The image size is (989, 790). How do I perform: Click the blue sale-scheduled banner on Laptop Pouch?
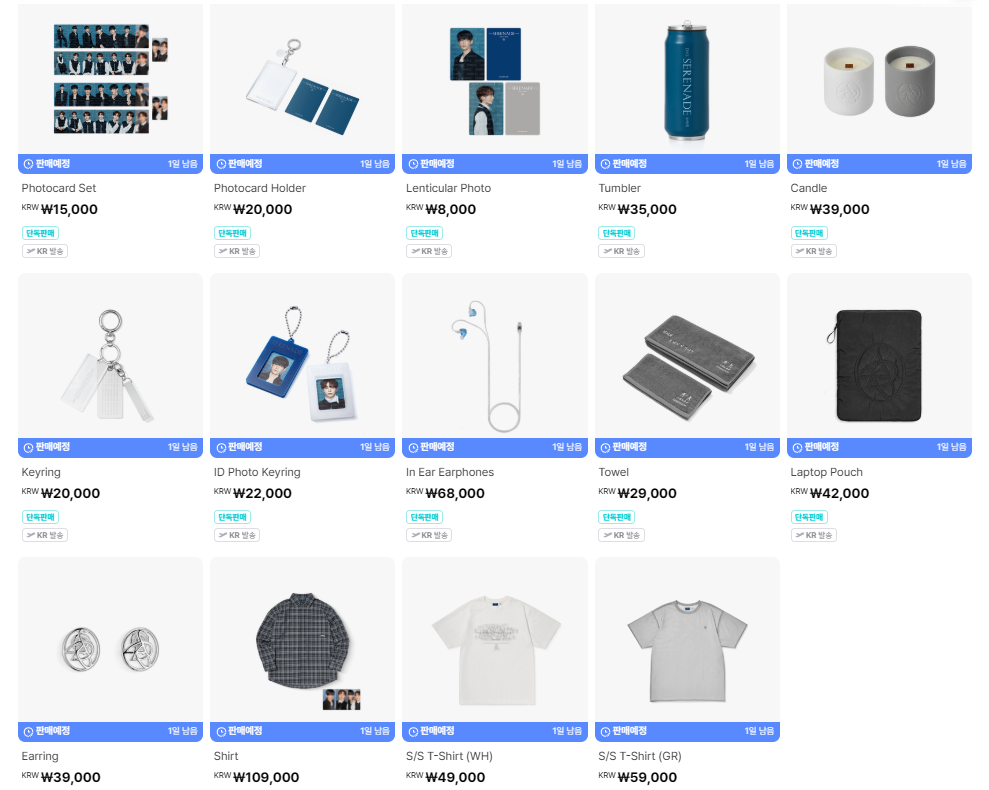click(x=879, y=447)
